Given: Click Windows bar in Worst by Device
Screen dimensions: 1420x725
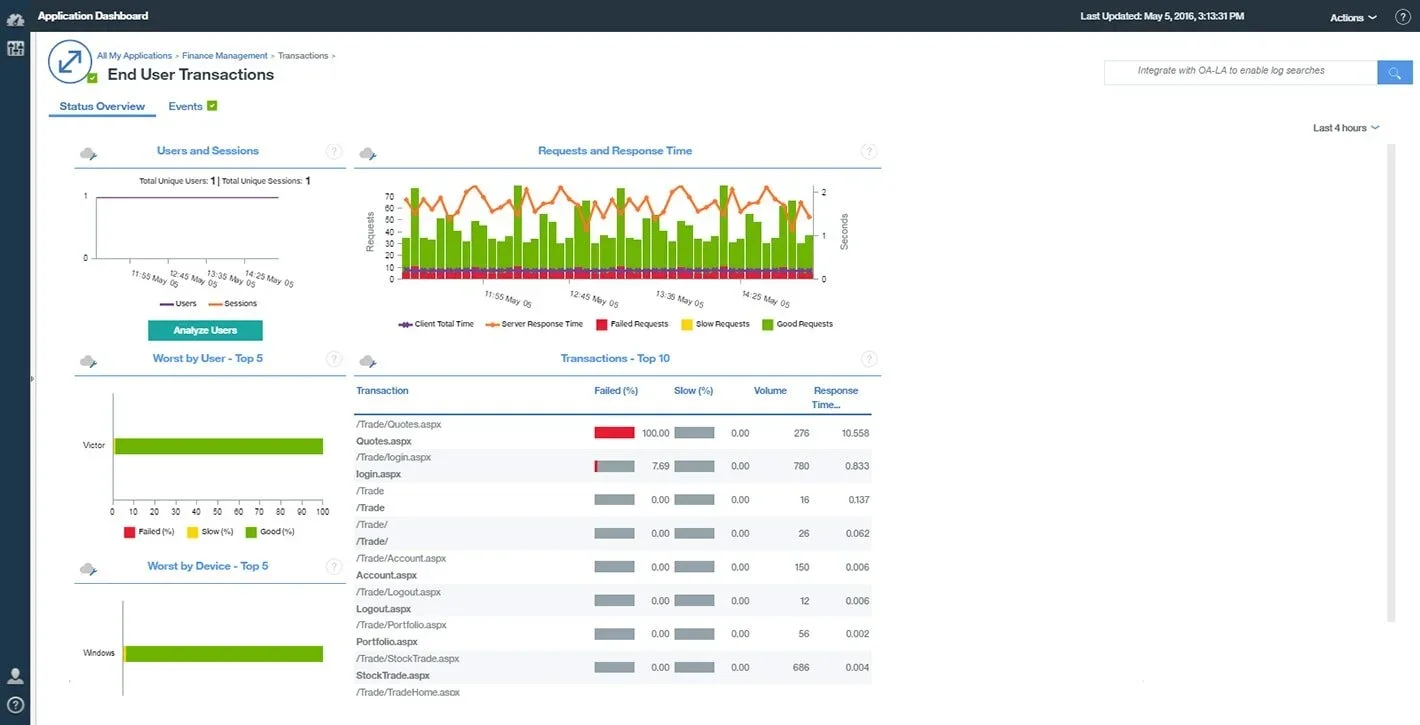Looking at the screenshot, I should click(x=224, y=654).
